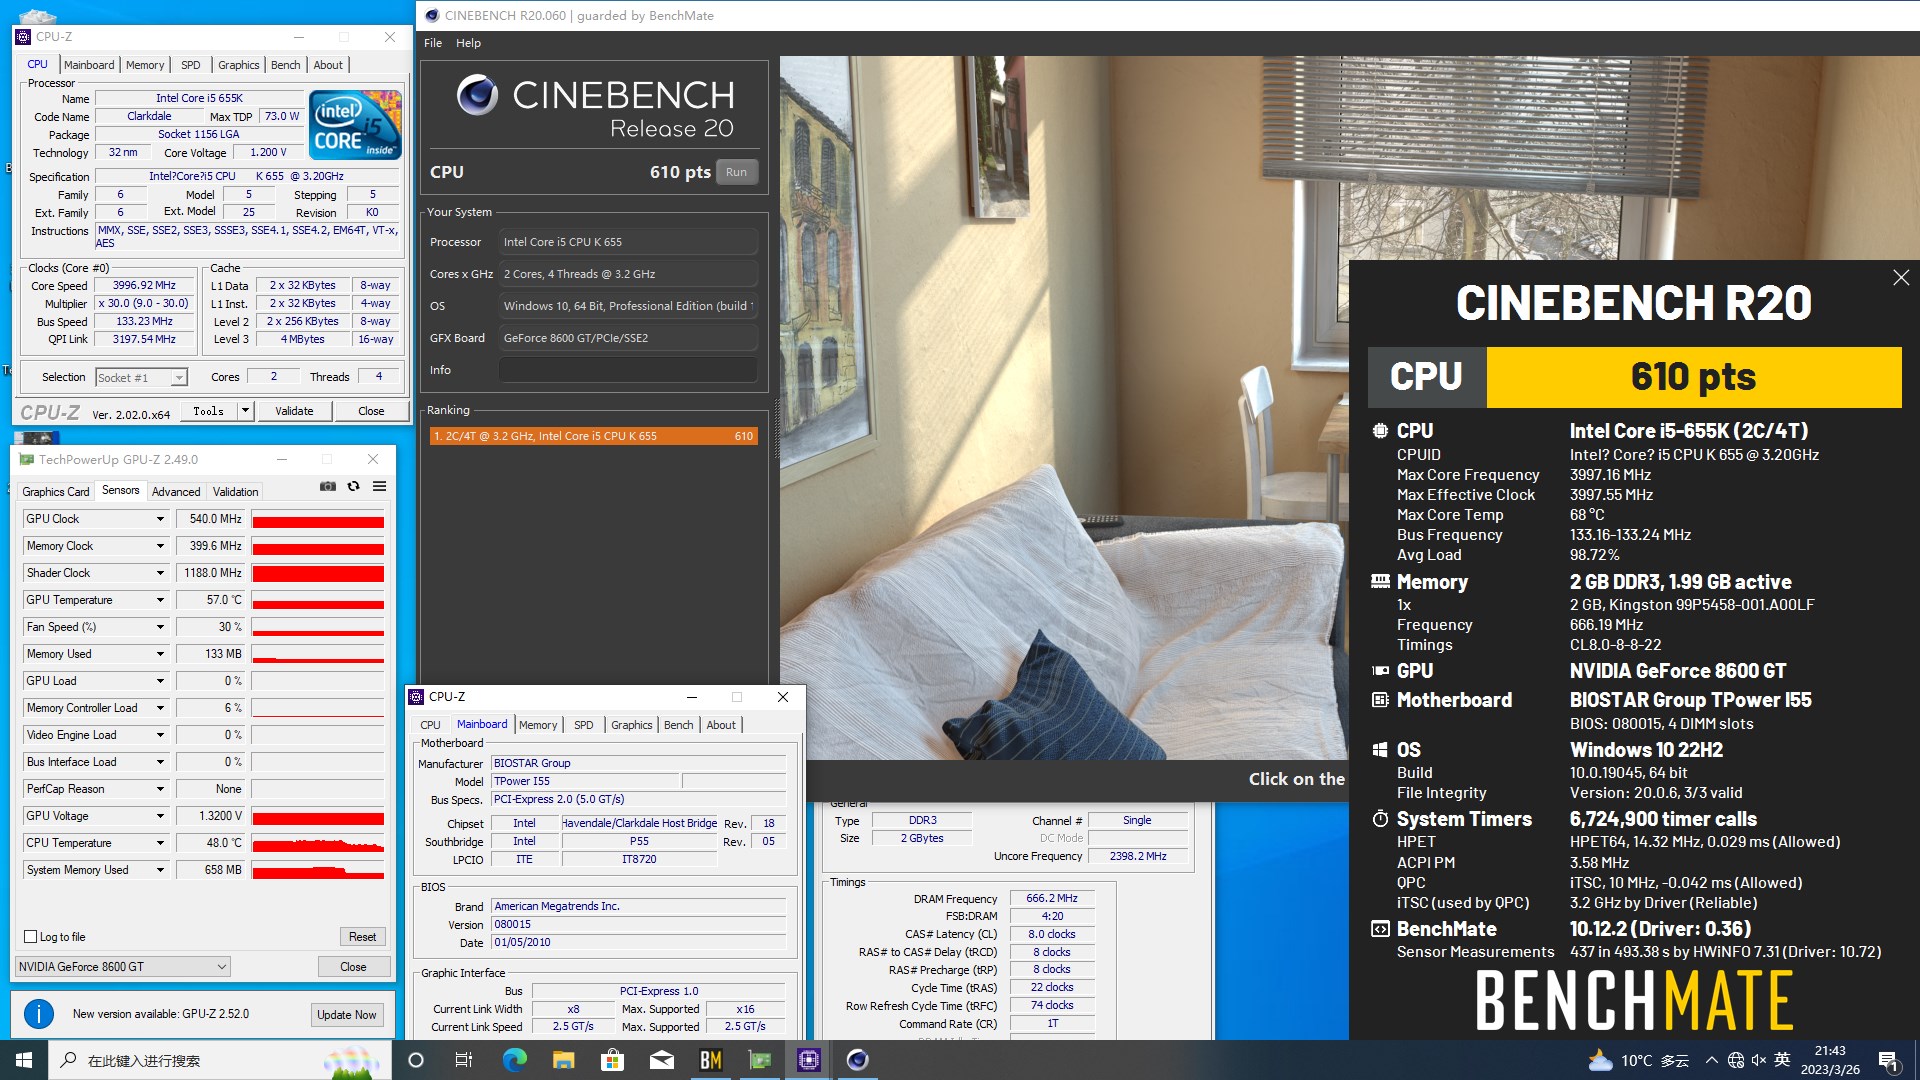The height and width of the screenshot is (1080, 1920).
Task: Open Graphics Card tab in GPU-Z
Action: (x=56, y=491)
